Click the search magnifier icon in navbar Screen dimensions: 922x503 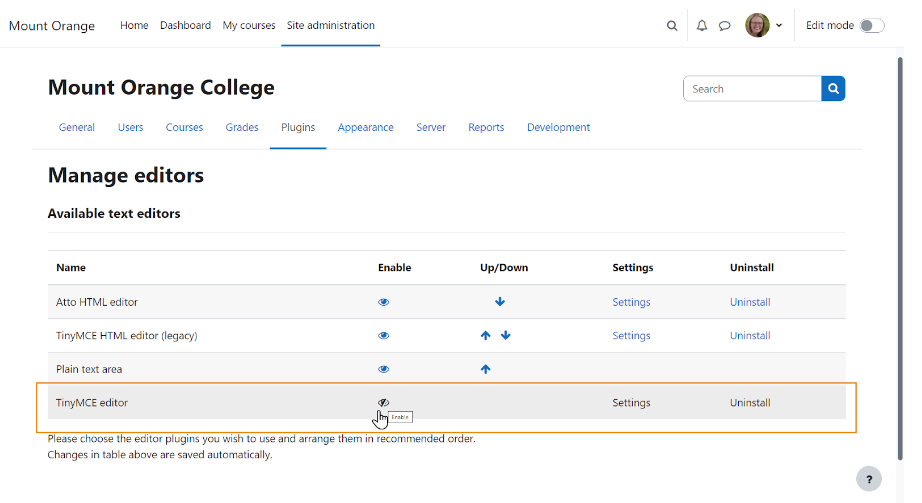coord(672,26)
